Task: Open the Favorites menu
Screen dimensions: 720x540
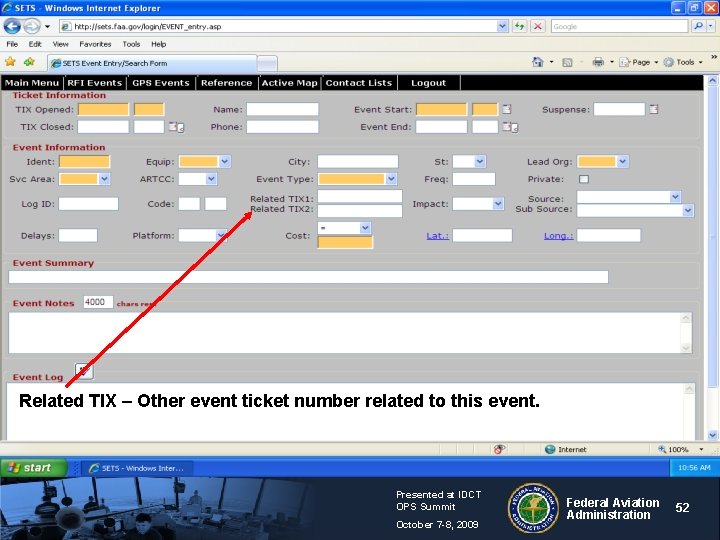Action: coord(95,44)
